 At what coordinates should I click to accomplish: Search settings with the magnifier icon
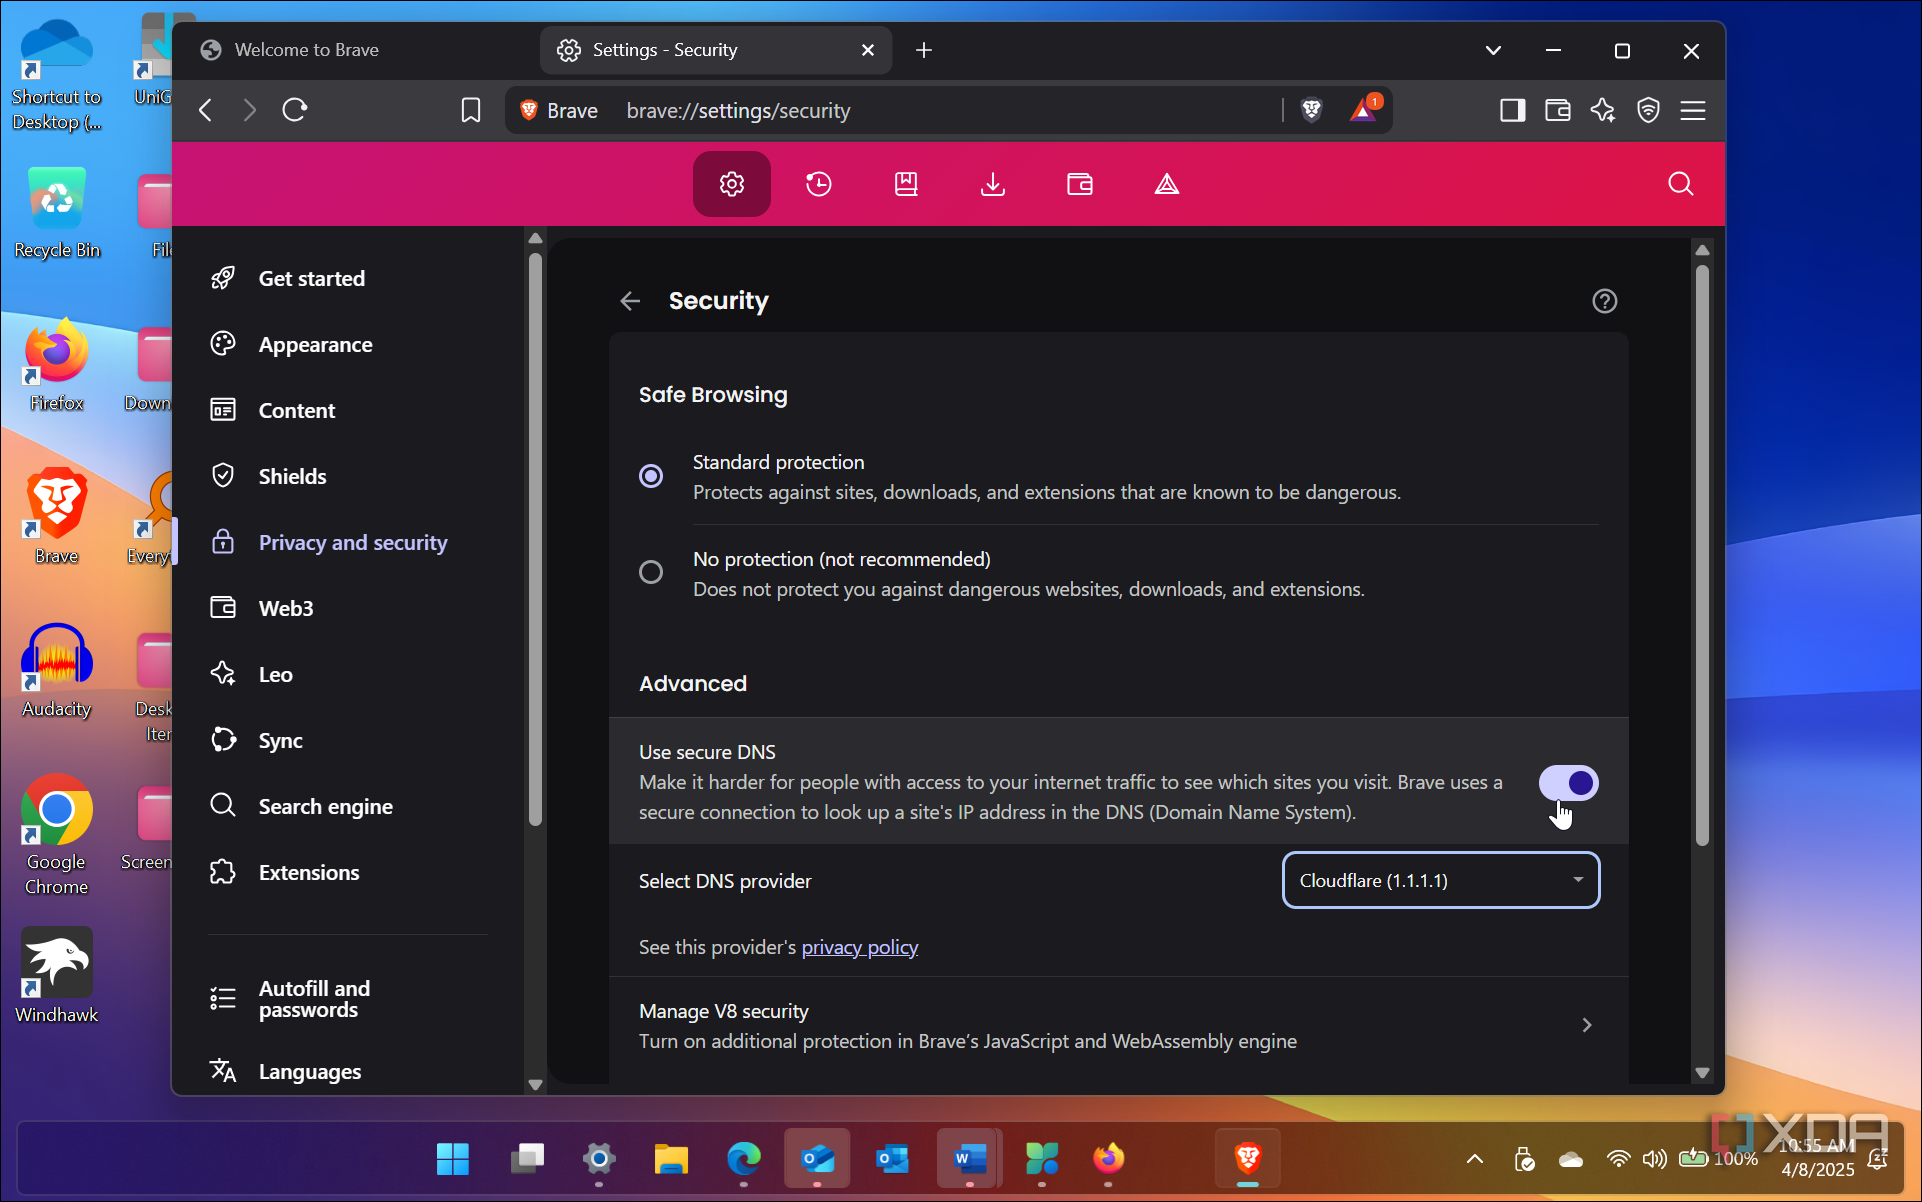pyautogui.click(x=1681, y=184)
